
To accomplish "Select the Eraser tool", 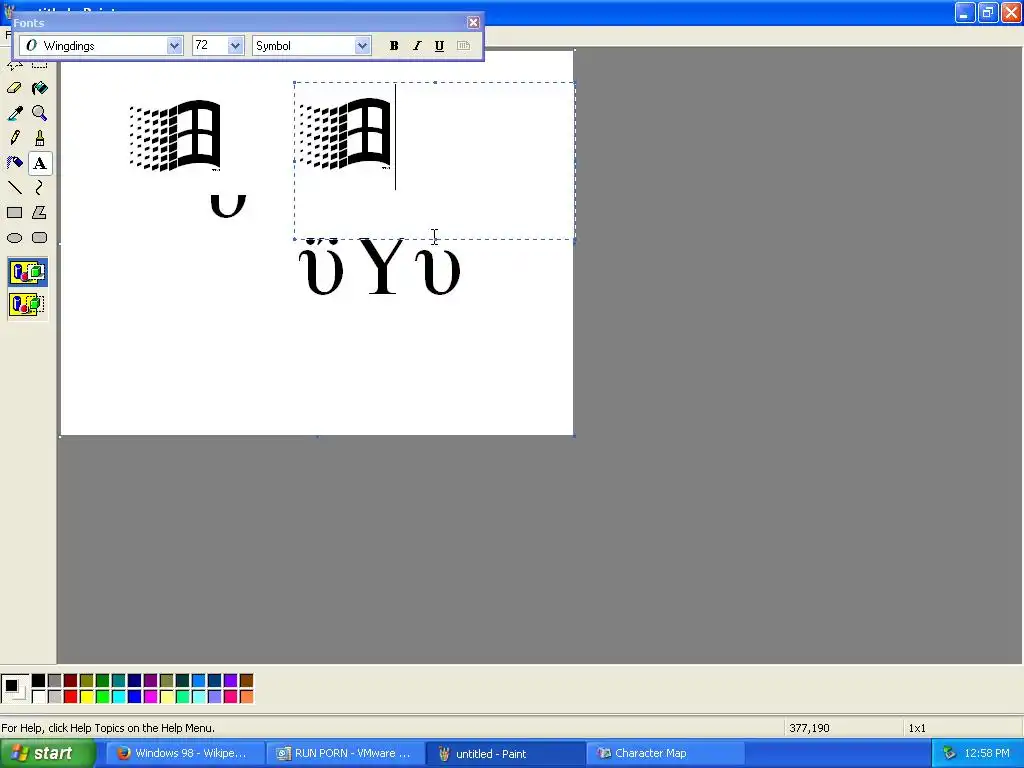I will [x=14, y=88].
